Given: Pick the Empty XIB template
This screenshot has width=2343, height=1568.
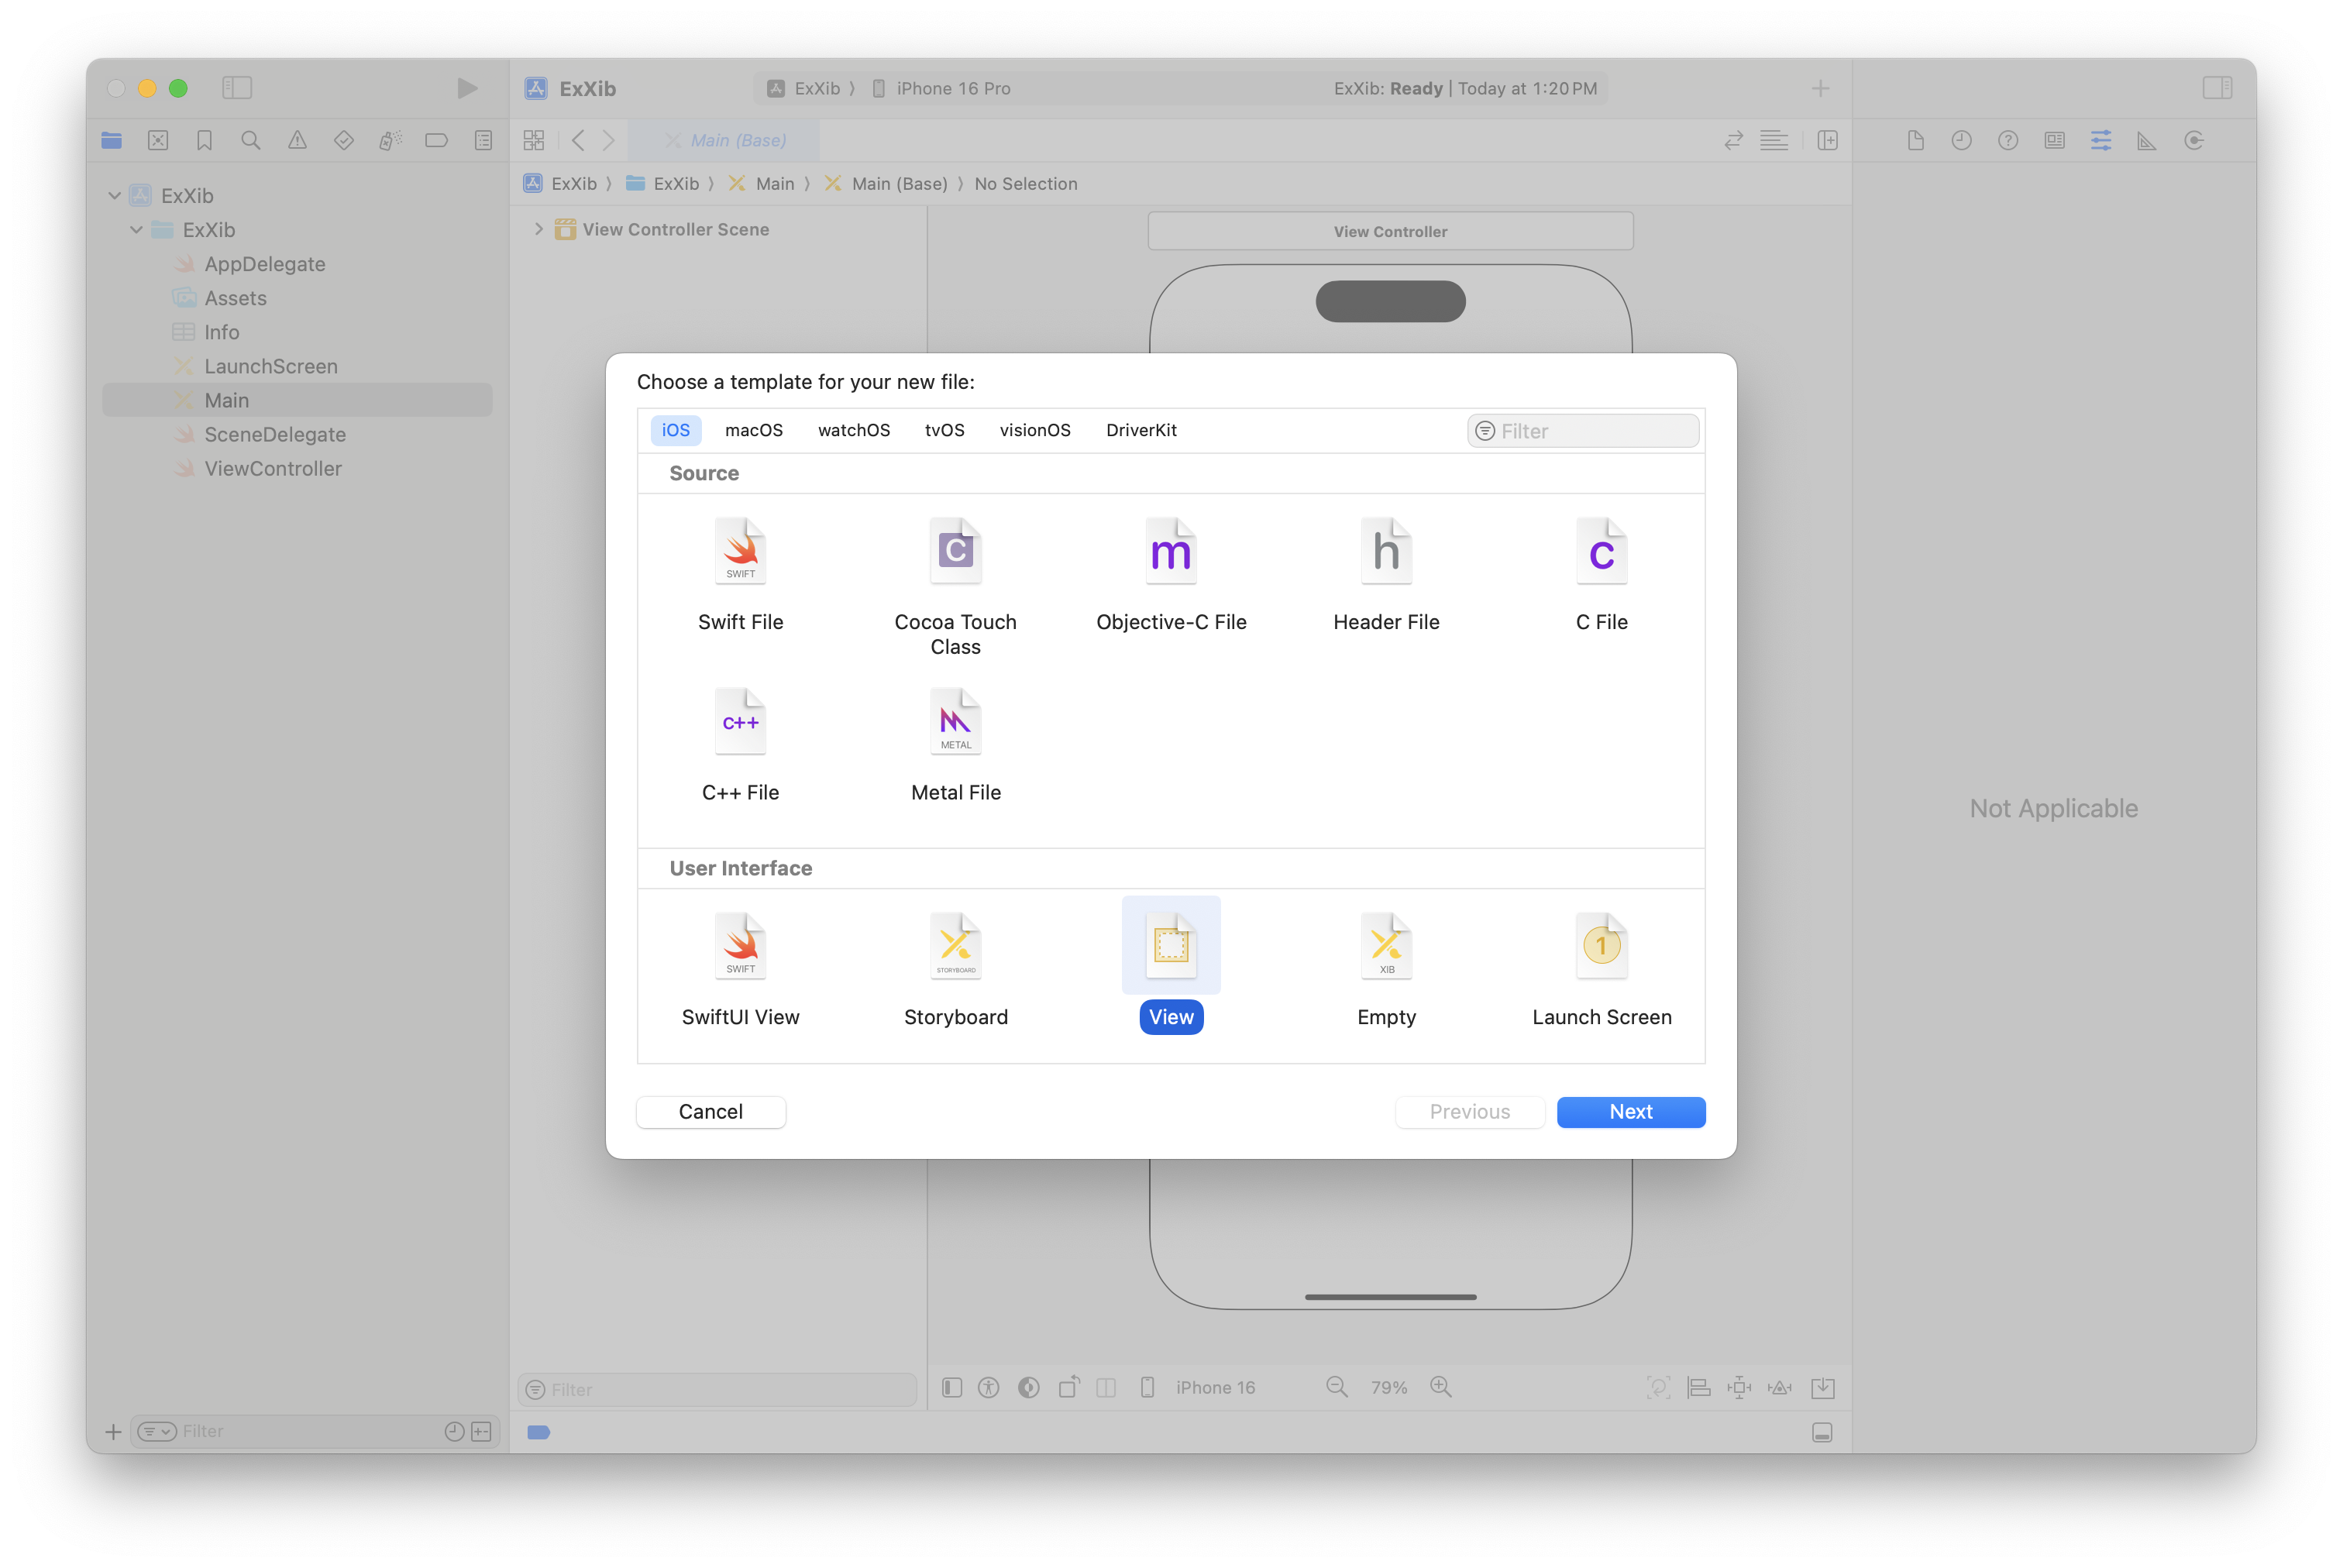Looking at the screenshot, I should click(1386, 946).
